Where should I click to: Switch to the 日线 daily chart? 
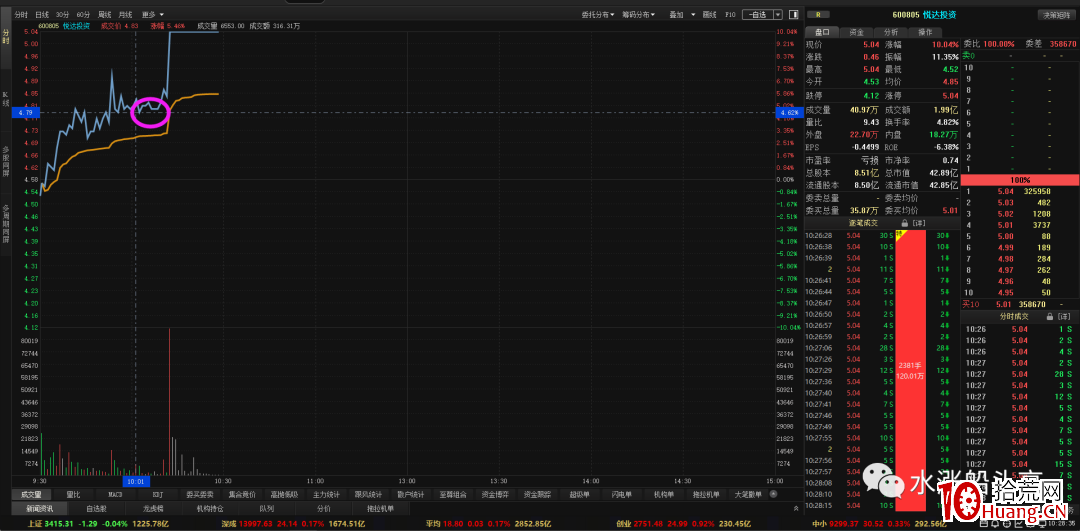click(x=41, y=14)
